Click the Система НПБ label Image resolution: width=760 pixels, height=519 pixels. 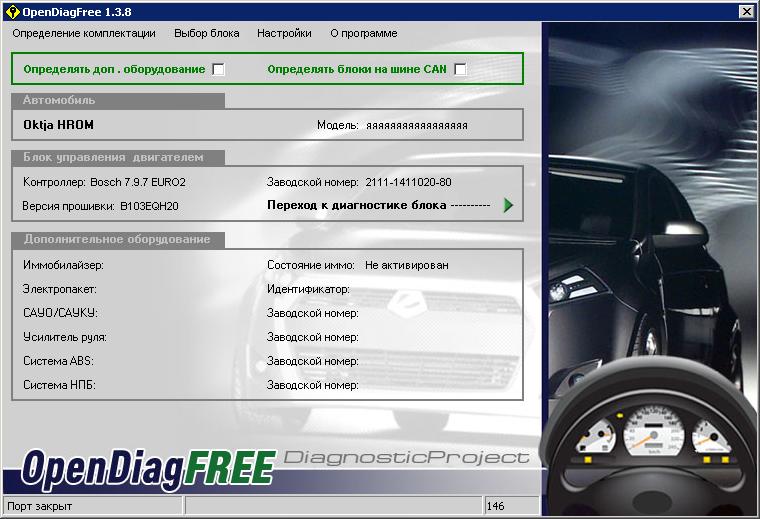59,385
